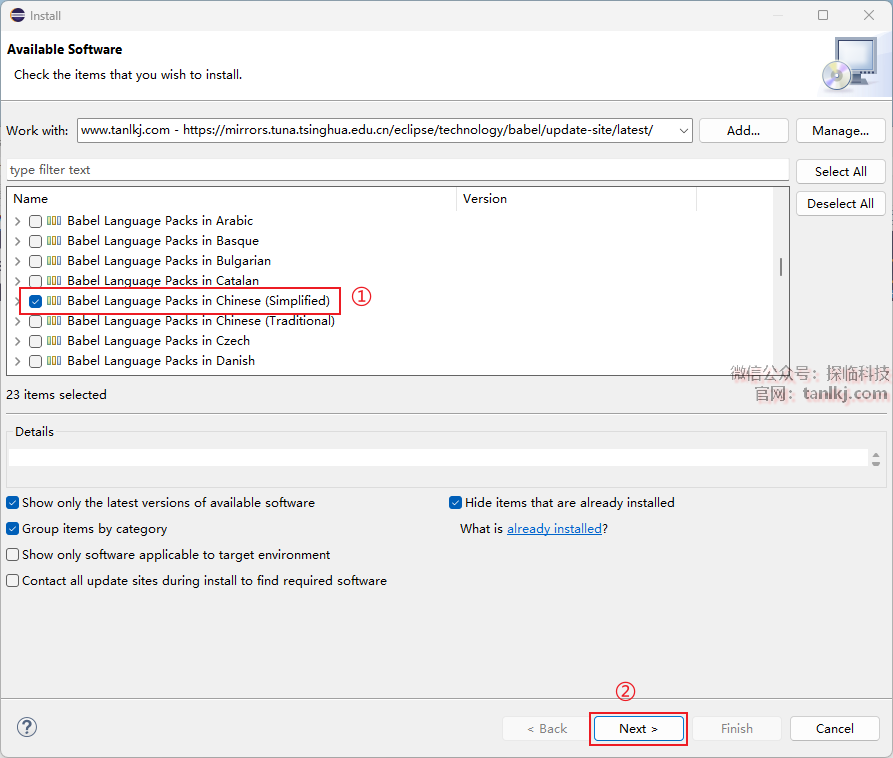Click the Danish language pack category icon
This screenshot has width=893, height=758.
[54, 361]
